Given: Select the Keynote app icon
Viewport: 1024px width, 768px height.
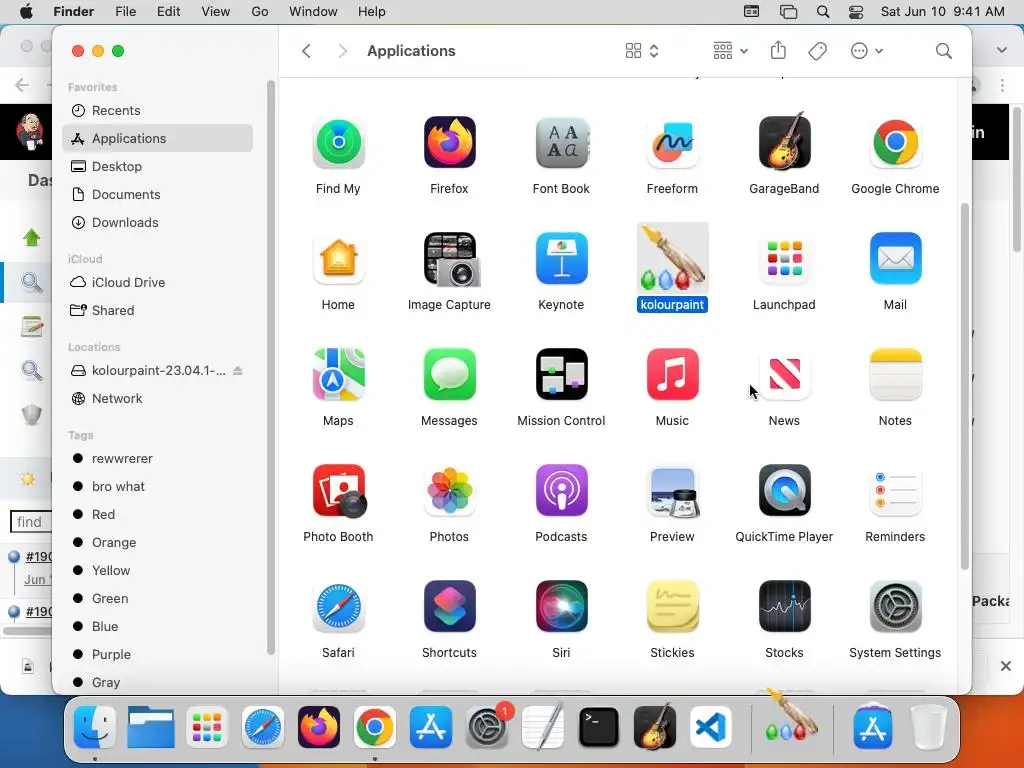Looking at the screenshot, I should tap(561, 259).
